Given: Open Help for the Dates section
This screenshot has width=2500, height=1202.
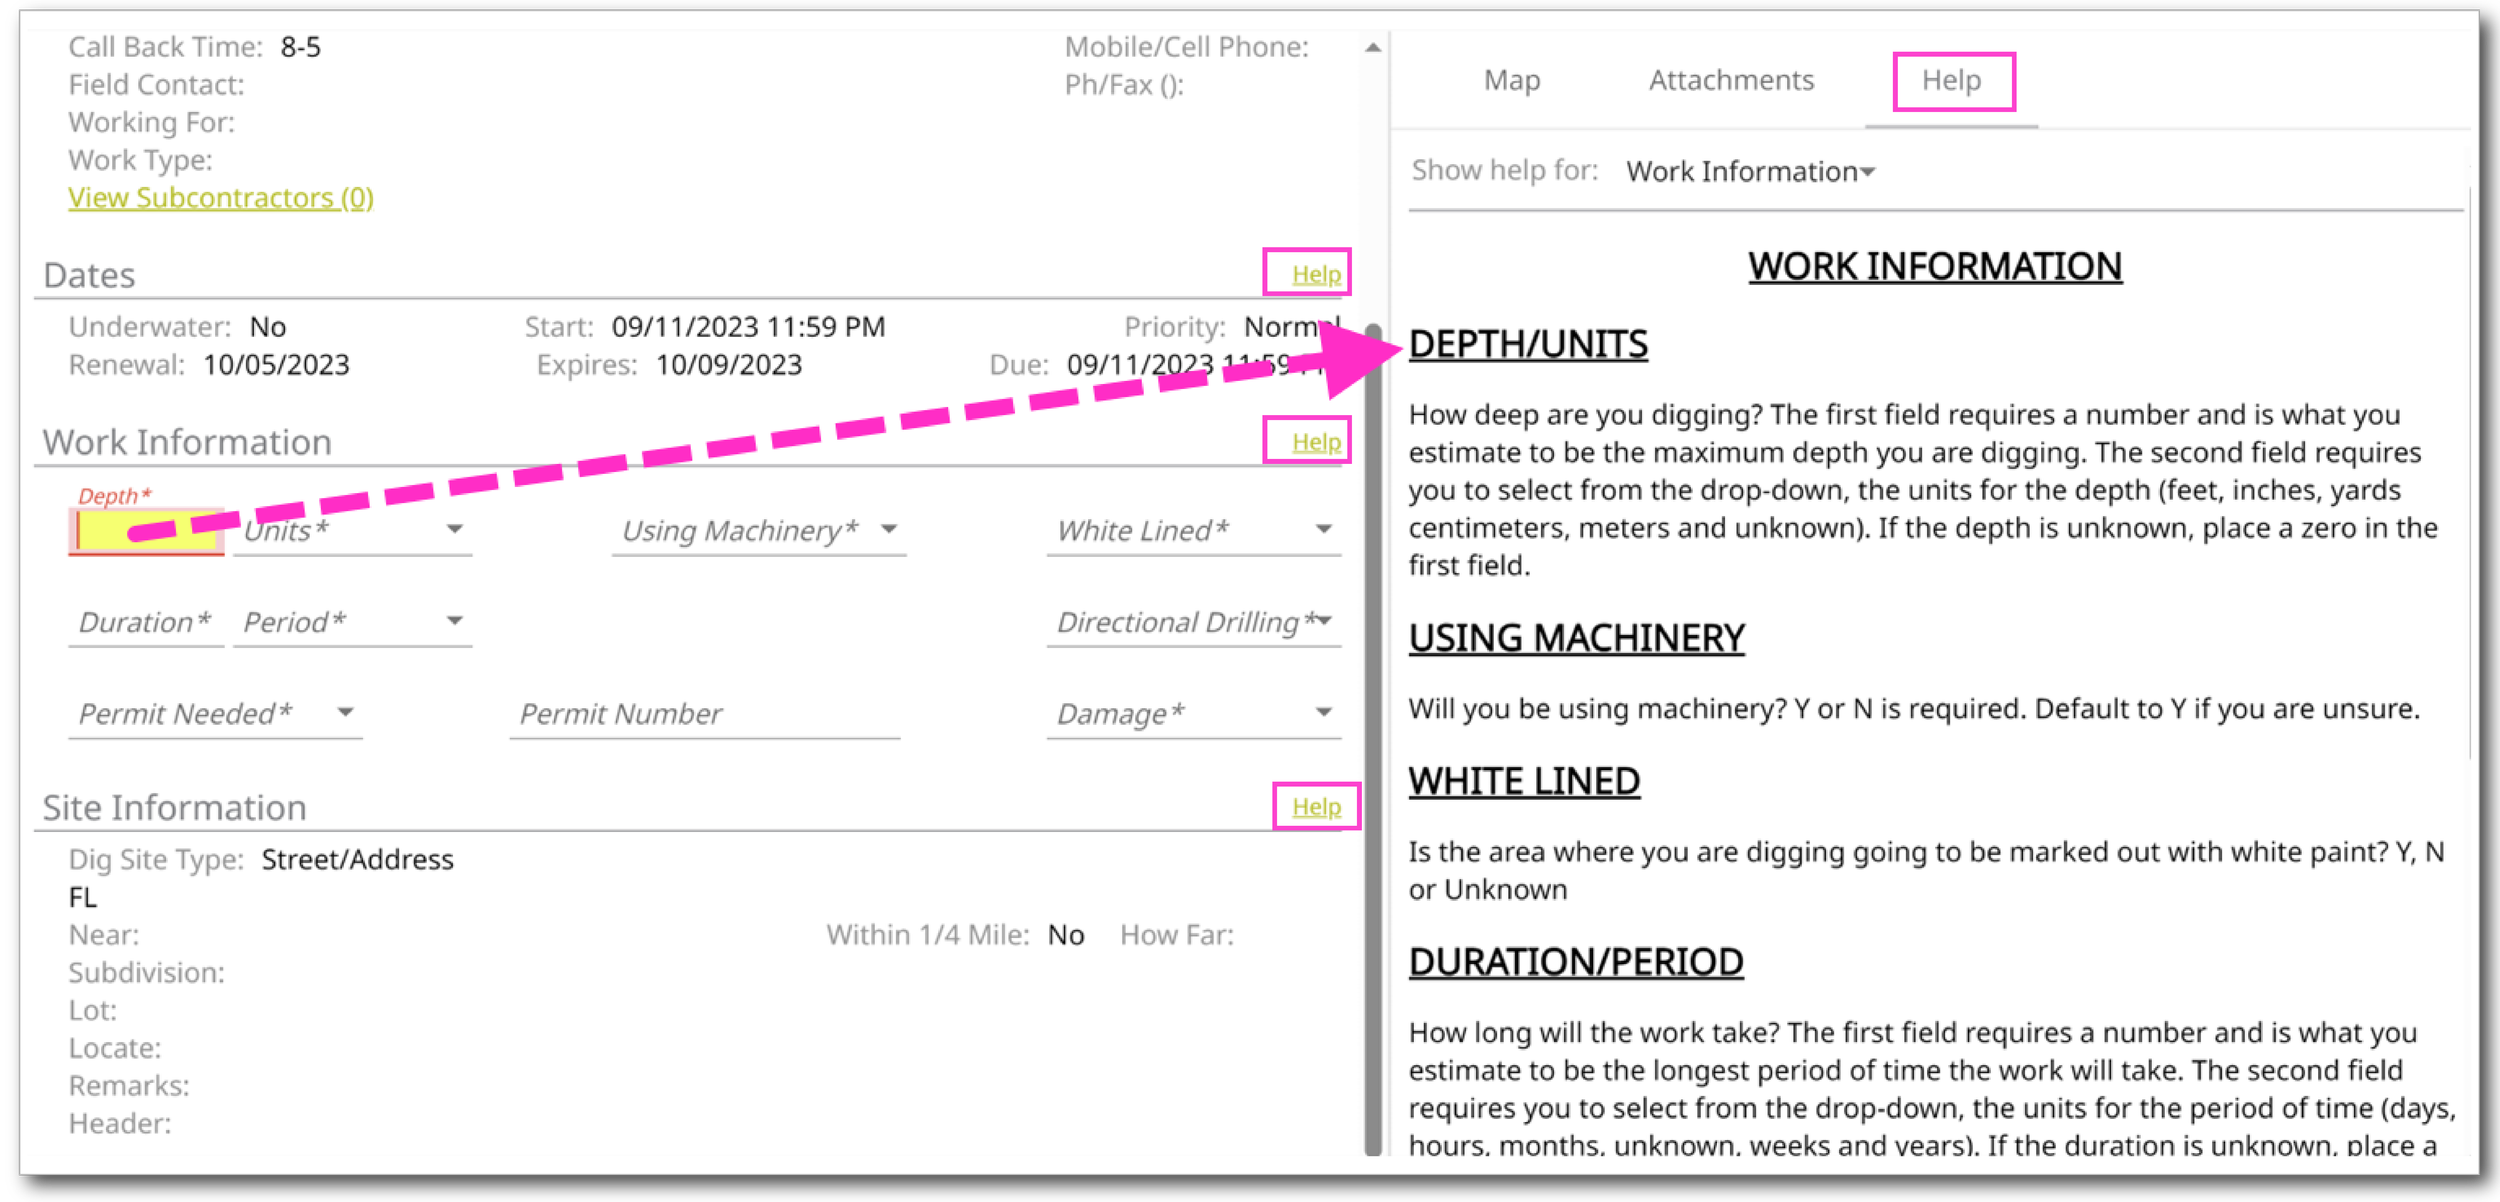Looking at the screenshot, I should pyautogui.click(x=1315, y=274).
